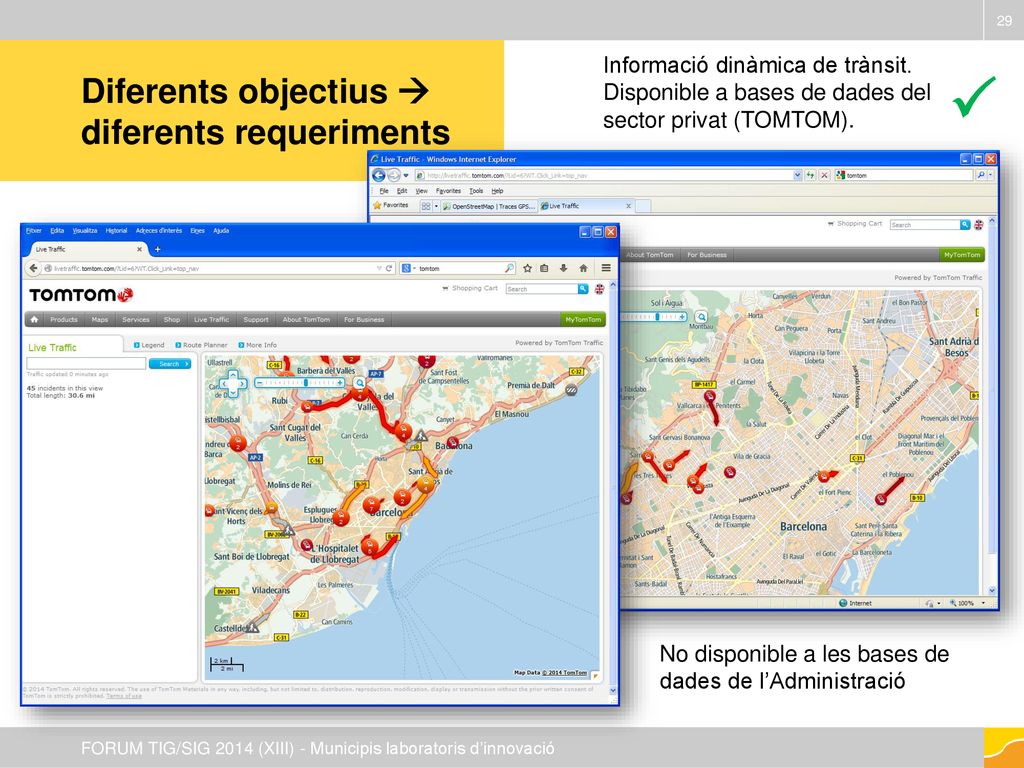Image resolution: width=1024 pixels, height=768 pixels.
Task: Open the Maps navigation item
Action: [x=100, y=319]
